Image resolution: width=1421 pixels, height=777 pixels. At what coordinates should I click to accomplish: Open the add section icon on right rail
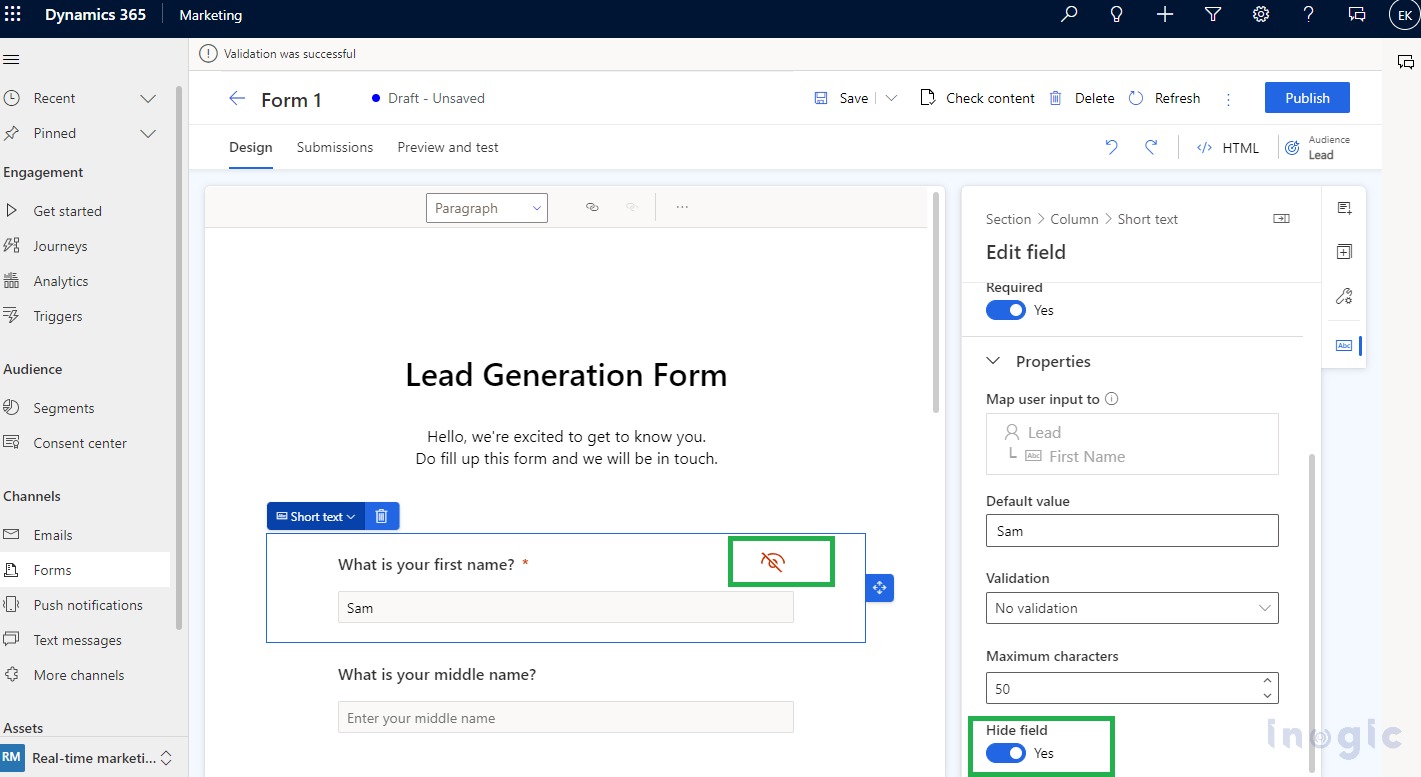click(1344, 252)
